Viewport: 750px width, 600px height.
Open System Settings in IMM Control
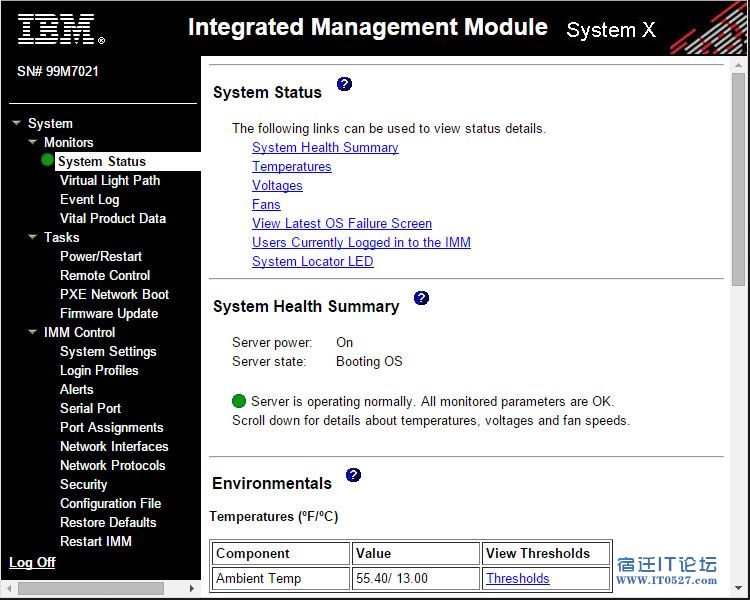[x=108, y=351]
